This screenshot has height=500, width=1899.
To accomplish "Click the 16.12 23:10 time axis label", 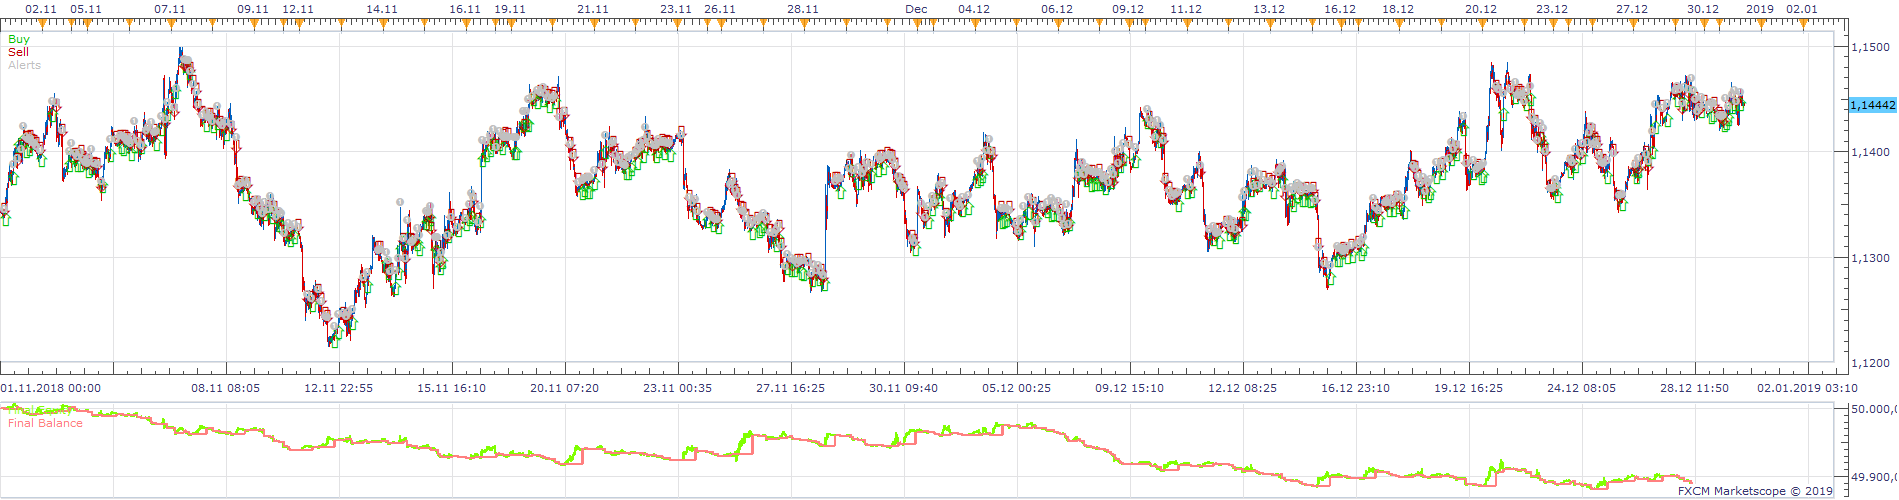I will [x=1356, y=388].
